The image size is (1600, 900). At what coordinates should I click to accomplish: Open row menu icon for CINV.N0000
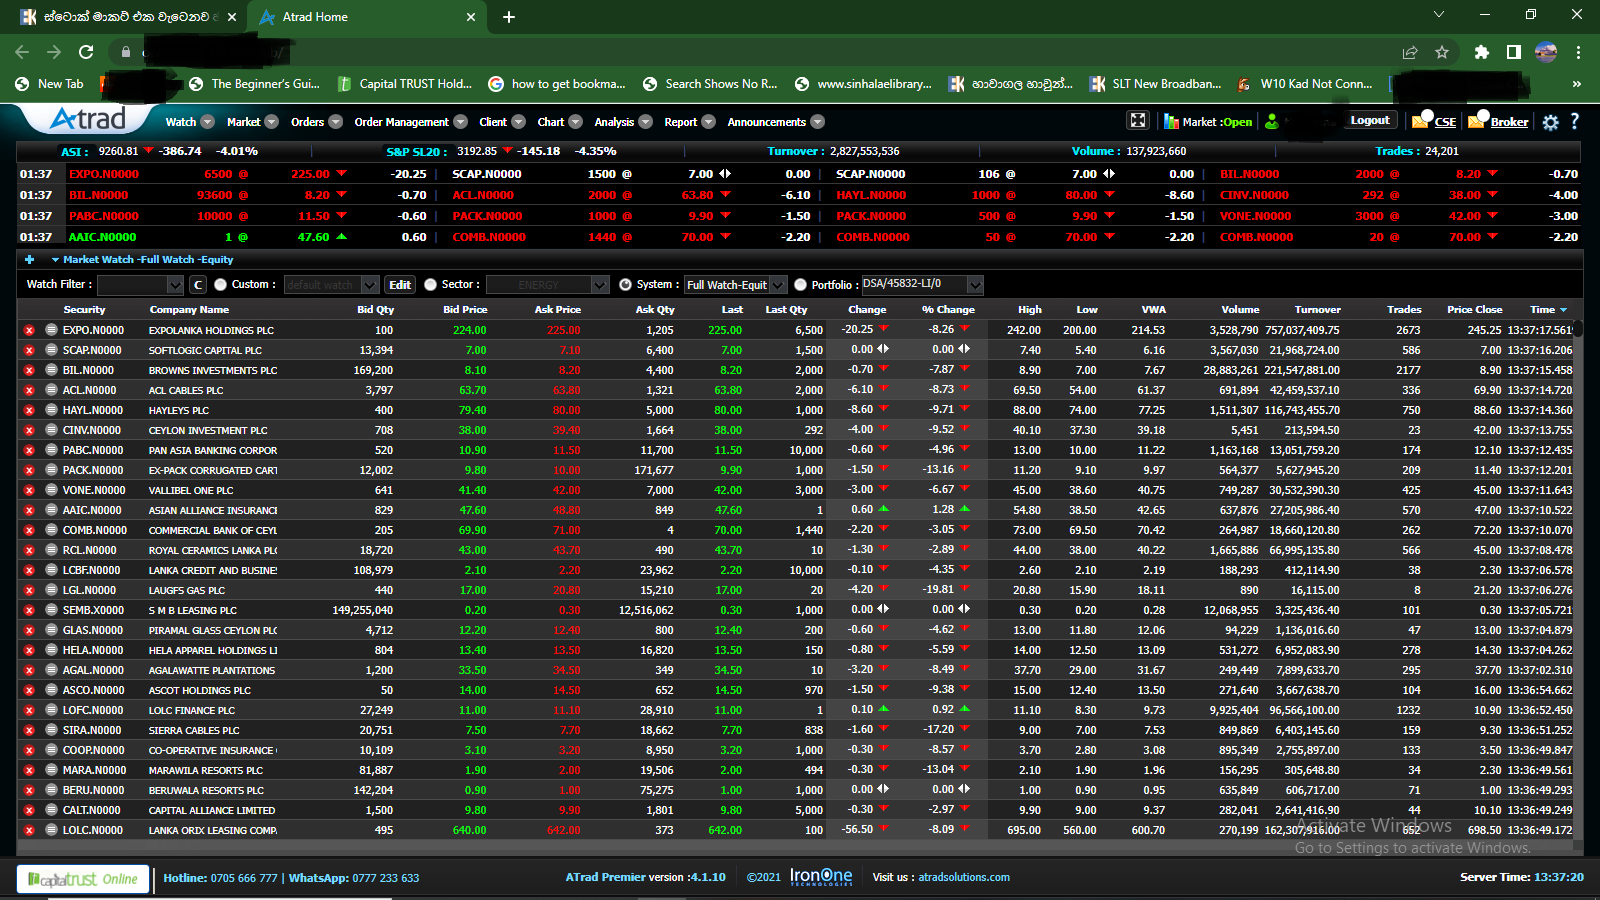click(x=50, y=430)
